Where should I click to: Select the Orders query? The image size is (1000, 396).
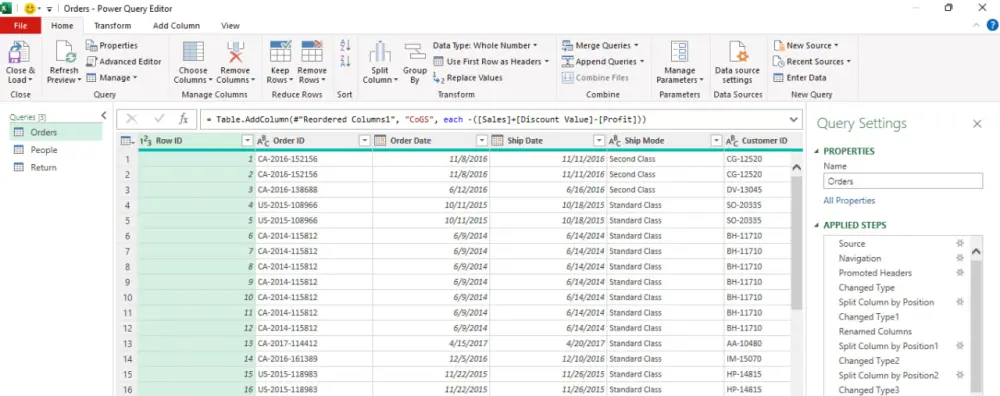[x=55, y=132]
